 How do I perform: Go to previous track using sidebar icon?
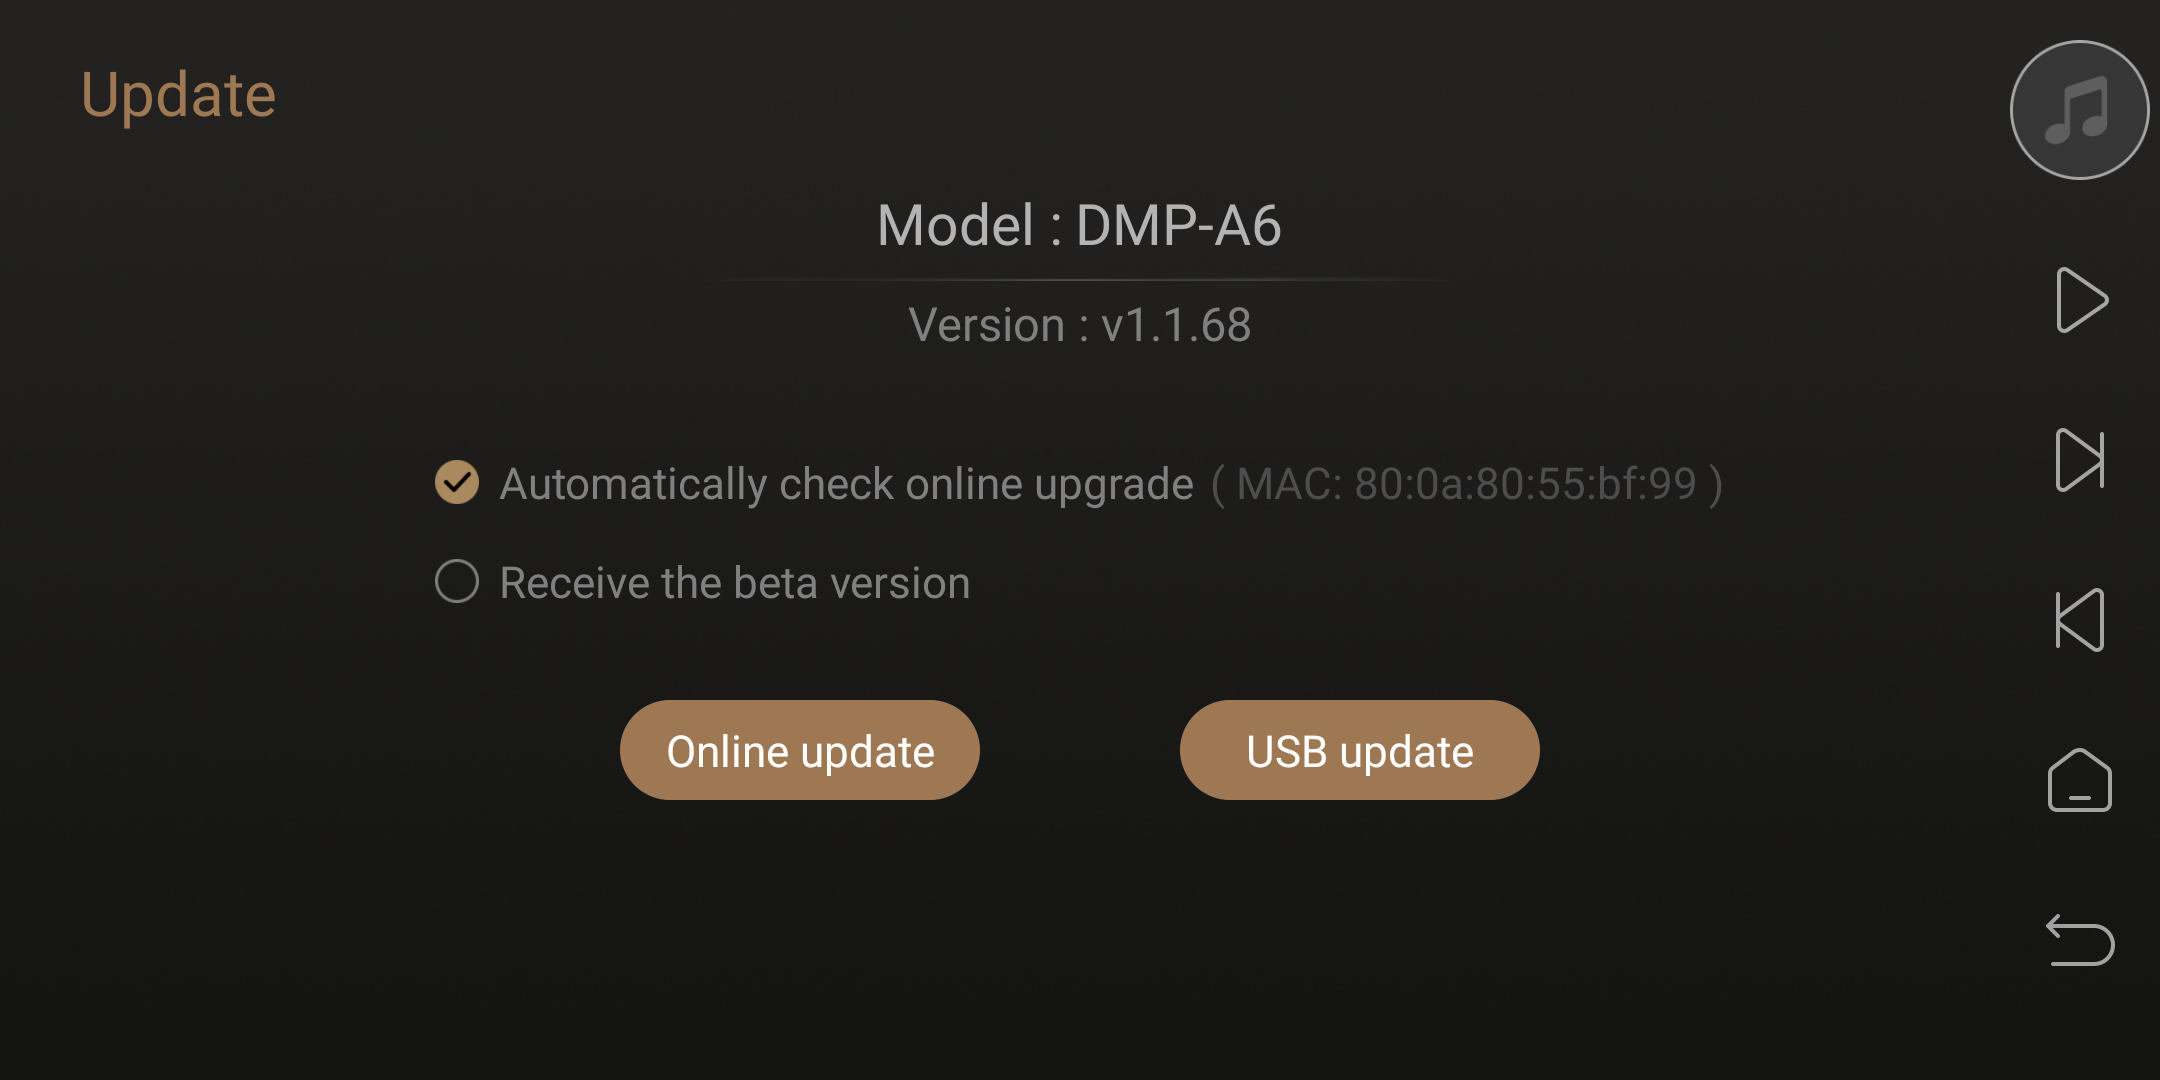pos(2080,620)
